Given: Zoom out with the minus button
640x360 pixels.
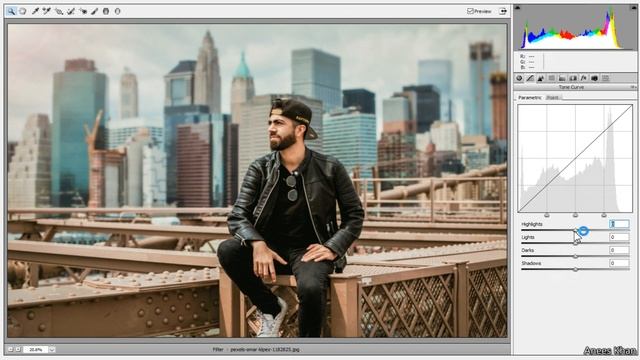Looking at the screenshot, I should coord(11,350).
